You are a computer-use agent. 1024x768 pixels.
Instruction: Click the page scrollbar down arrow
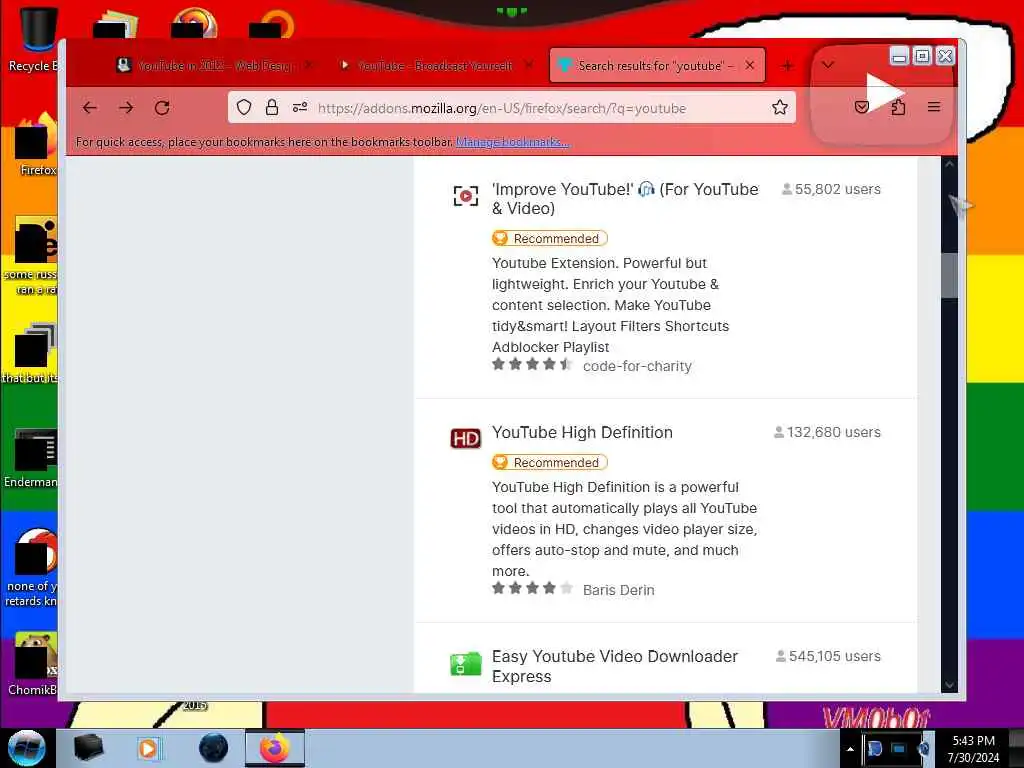pos(950,684)
